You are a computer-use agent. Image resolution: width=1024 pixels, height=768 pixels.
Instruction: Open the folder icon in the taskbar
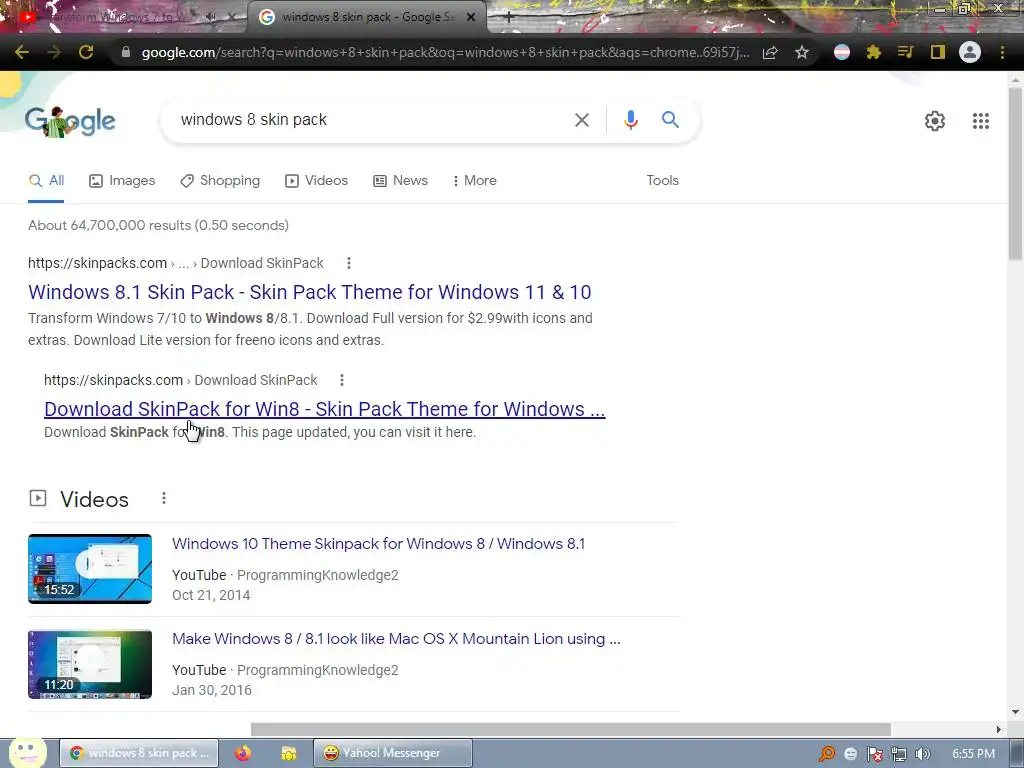click(x=289, y=753)
